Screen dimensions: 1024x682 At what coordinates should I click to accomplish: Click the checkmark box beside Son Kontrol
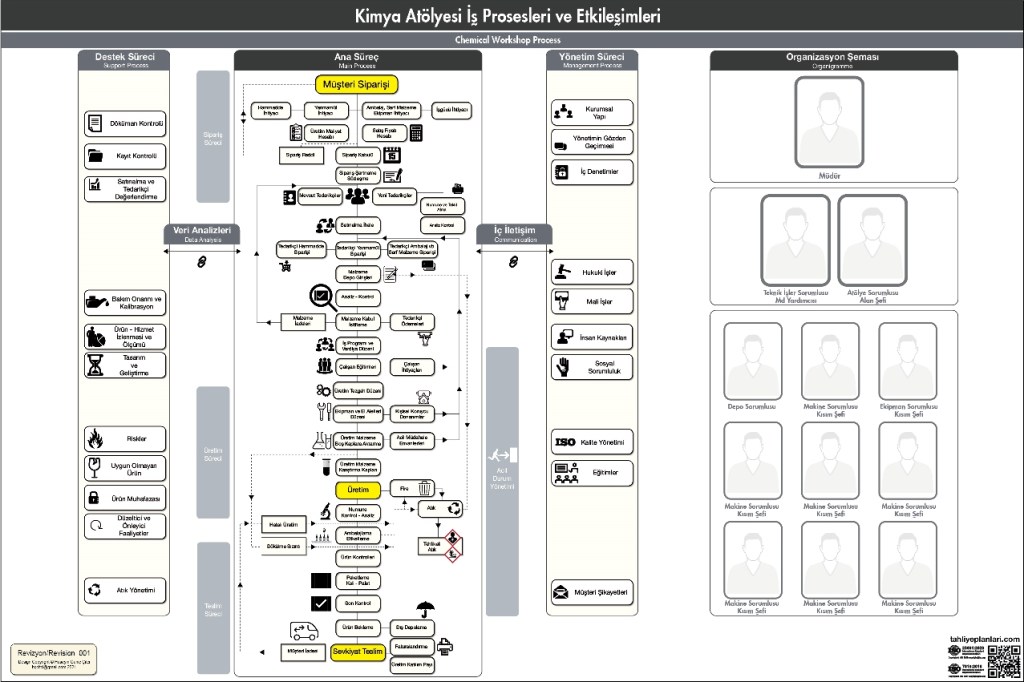[321, 603]
